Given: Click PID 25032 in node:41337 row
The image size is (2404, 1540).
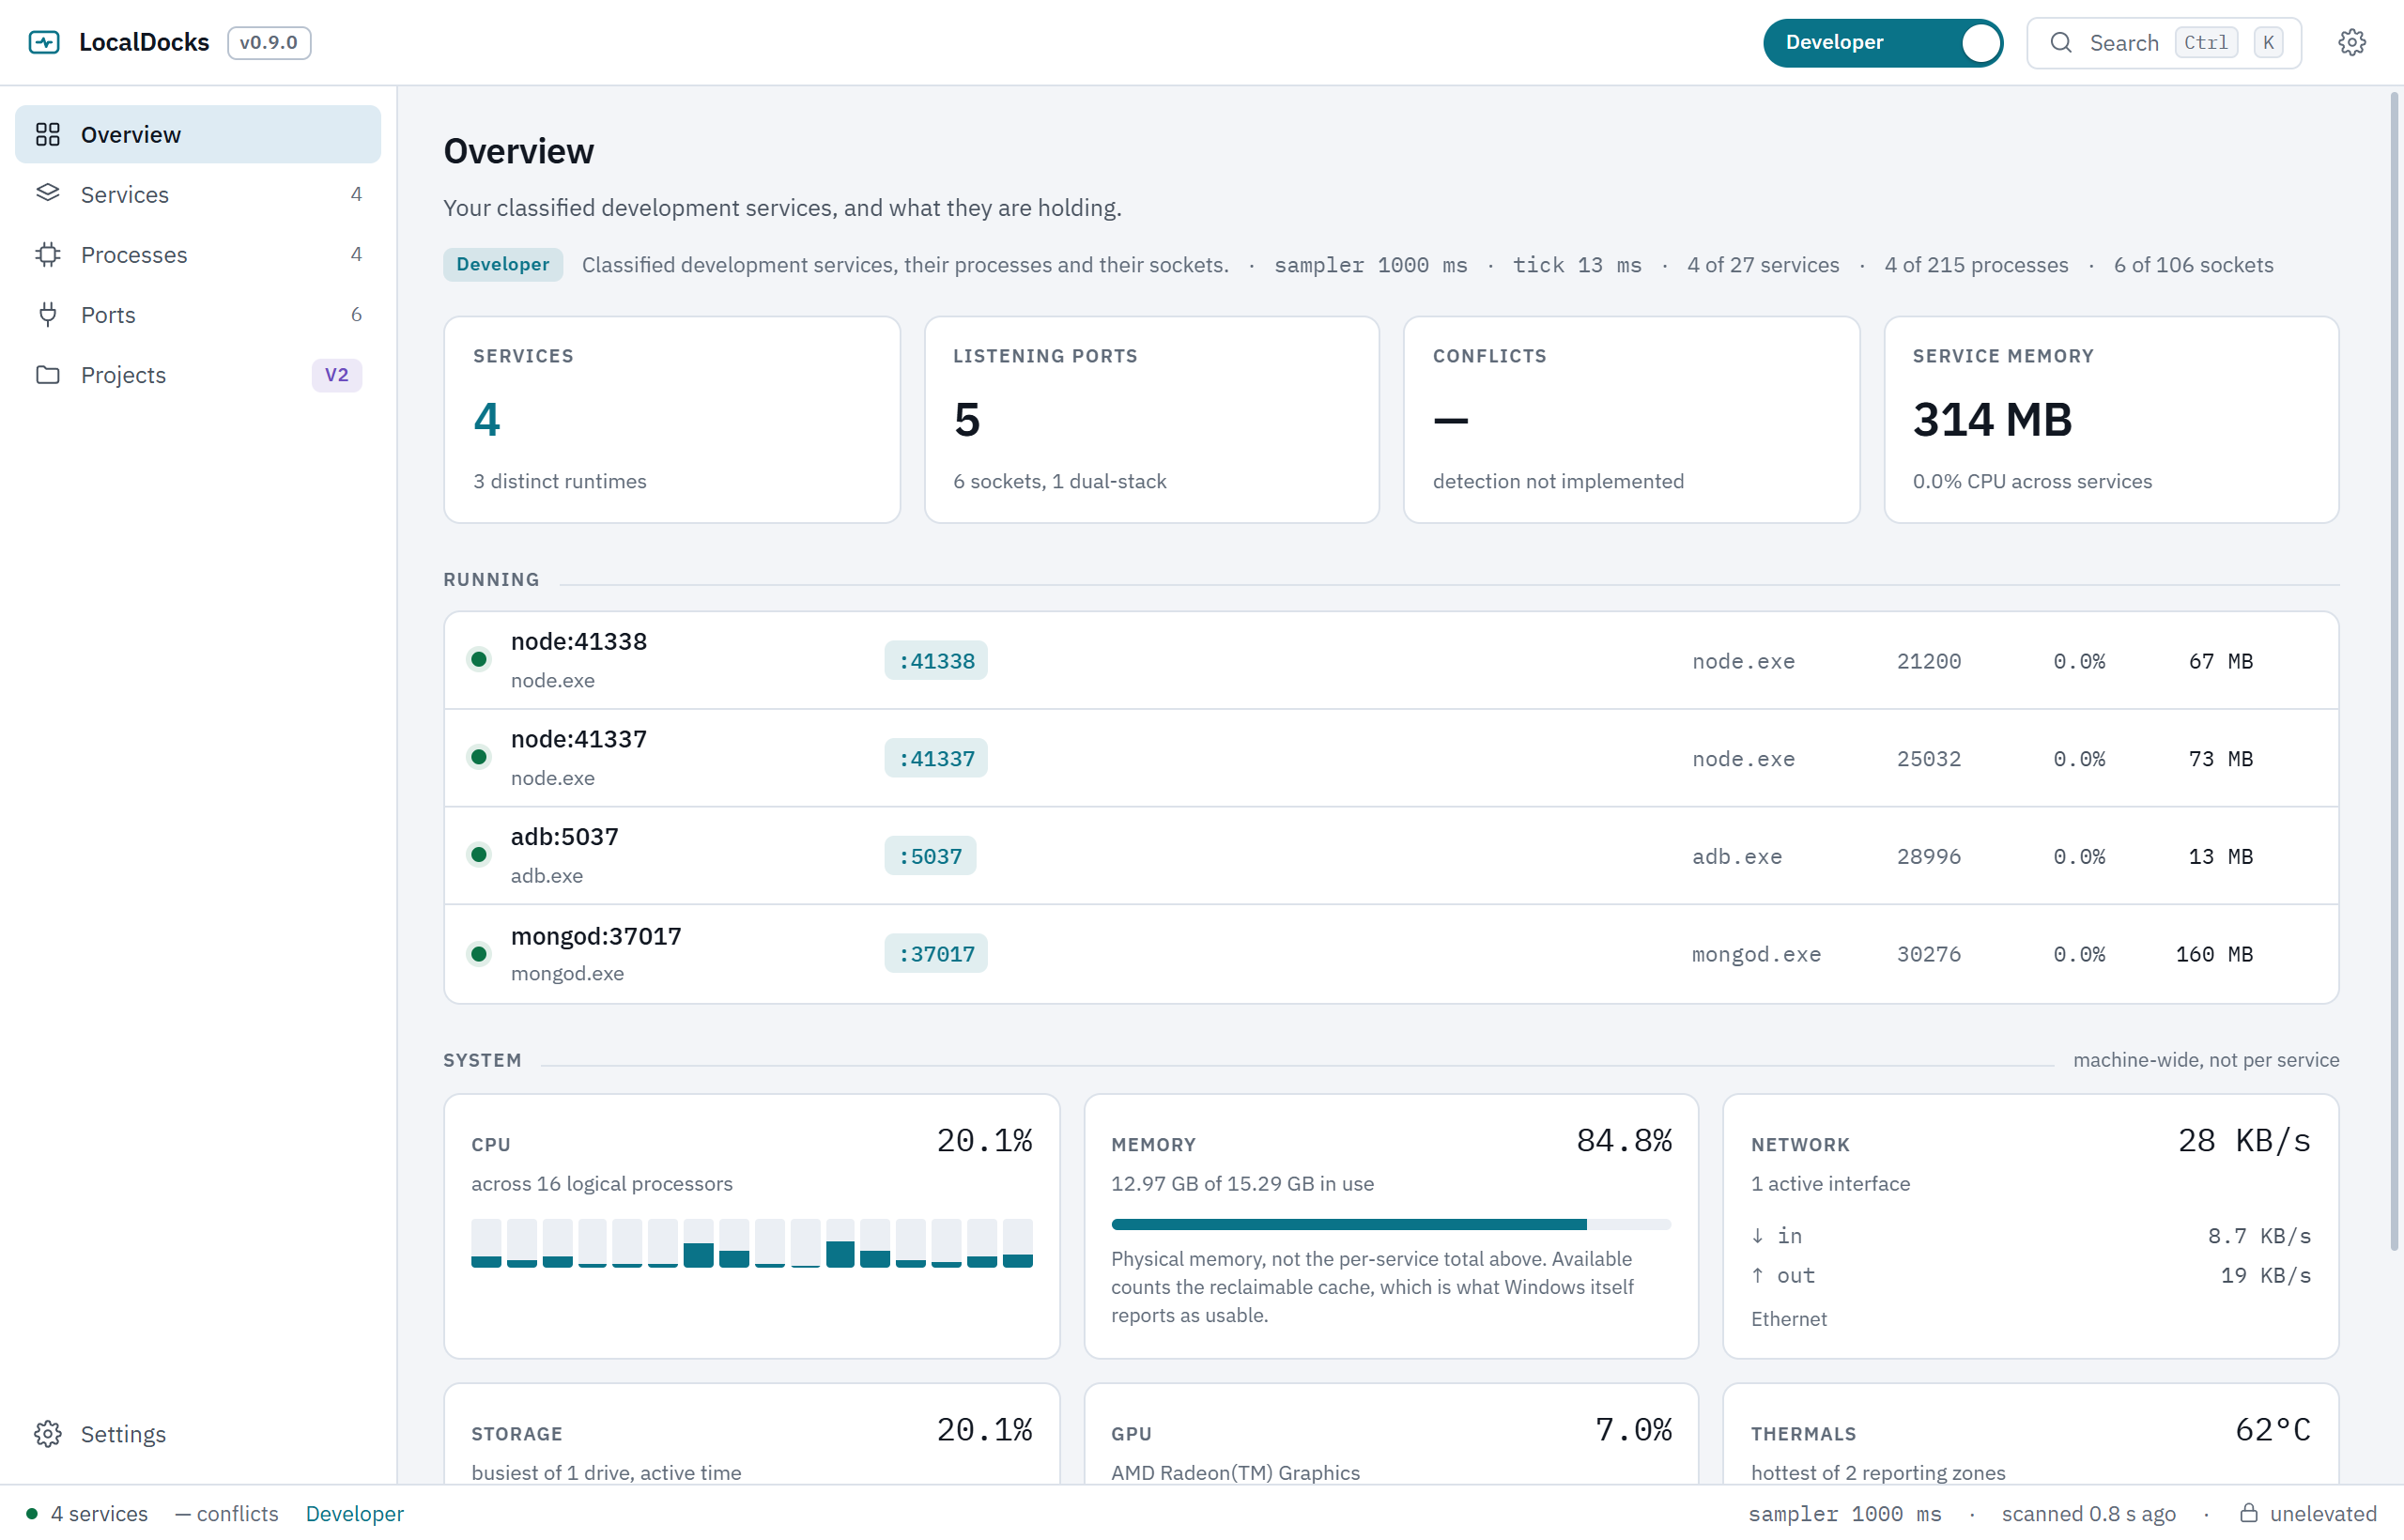Looking at the screenshot, I should [x=1928, y=758].
